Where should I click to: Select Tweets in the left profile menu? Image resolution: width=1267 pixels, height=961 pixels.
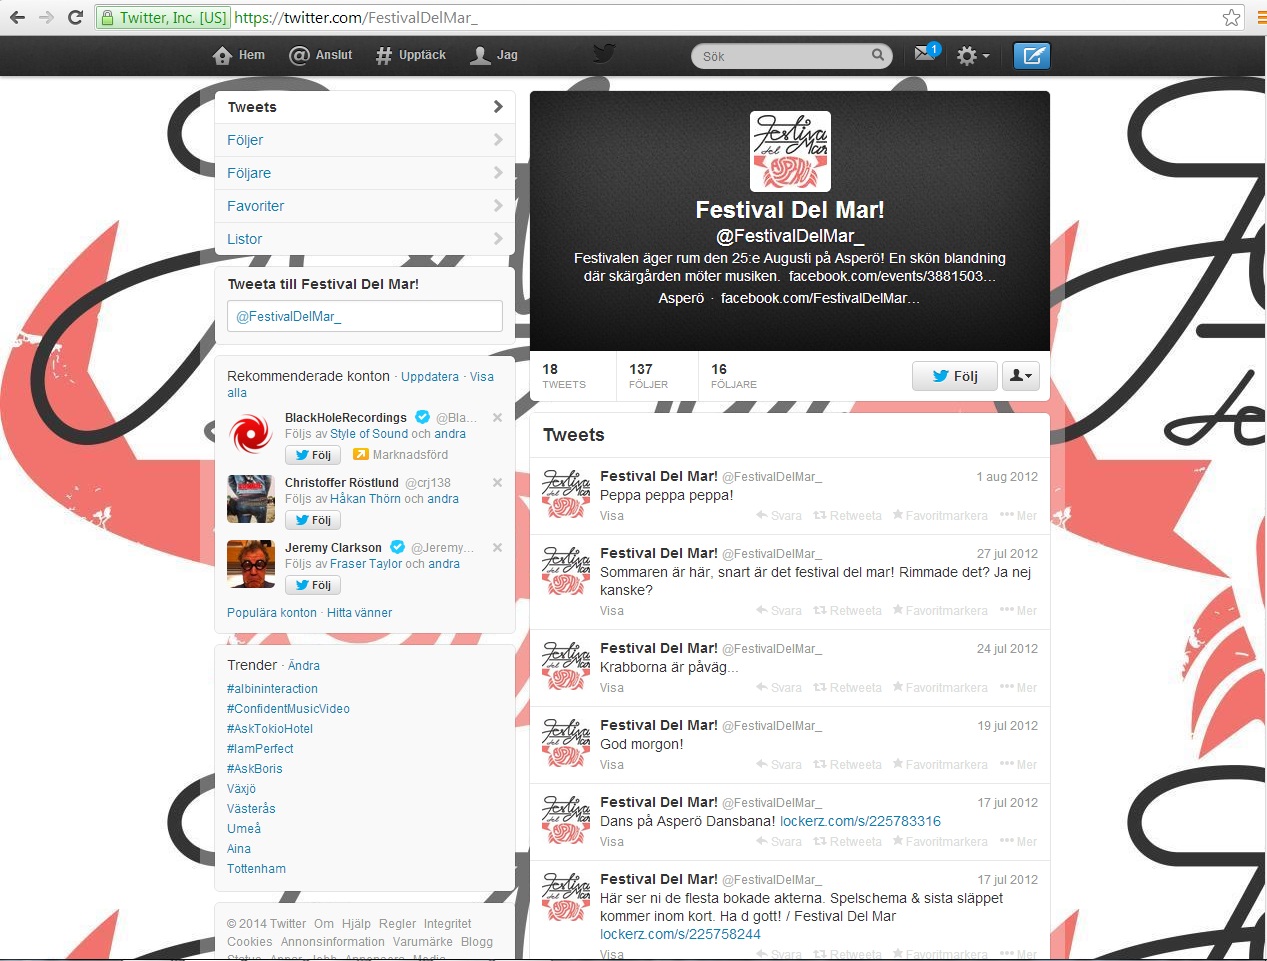(x=365, y=107)
